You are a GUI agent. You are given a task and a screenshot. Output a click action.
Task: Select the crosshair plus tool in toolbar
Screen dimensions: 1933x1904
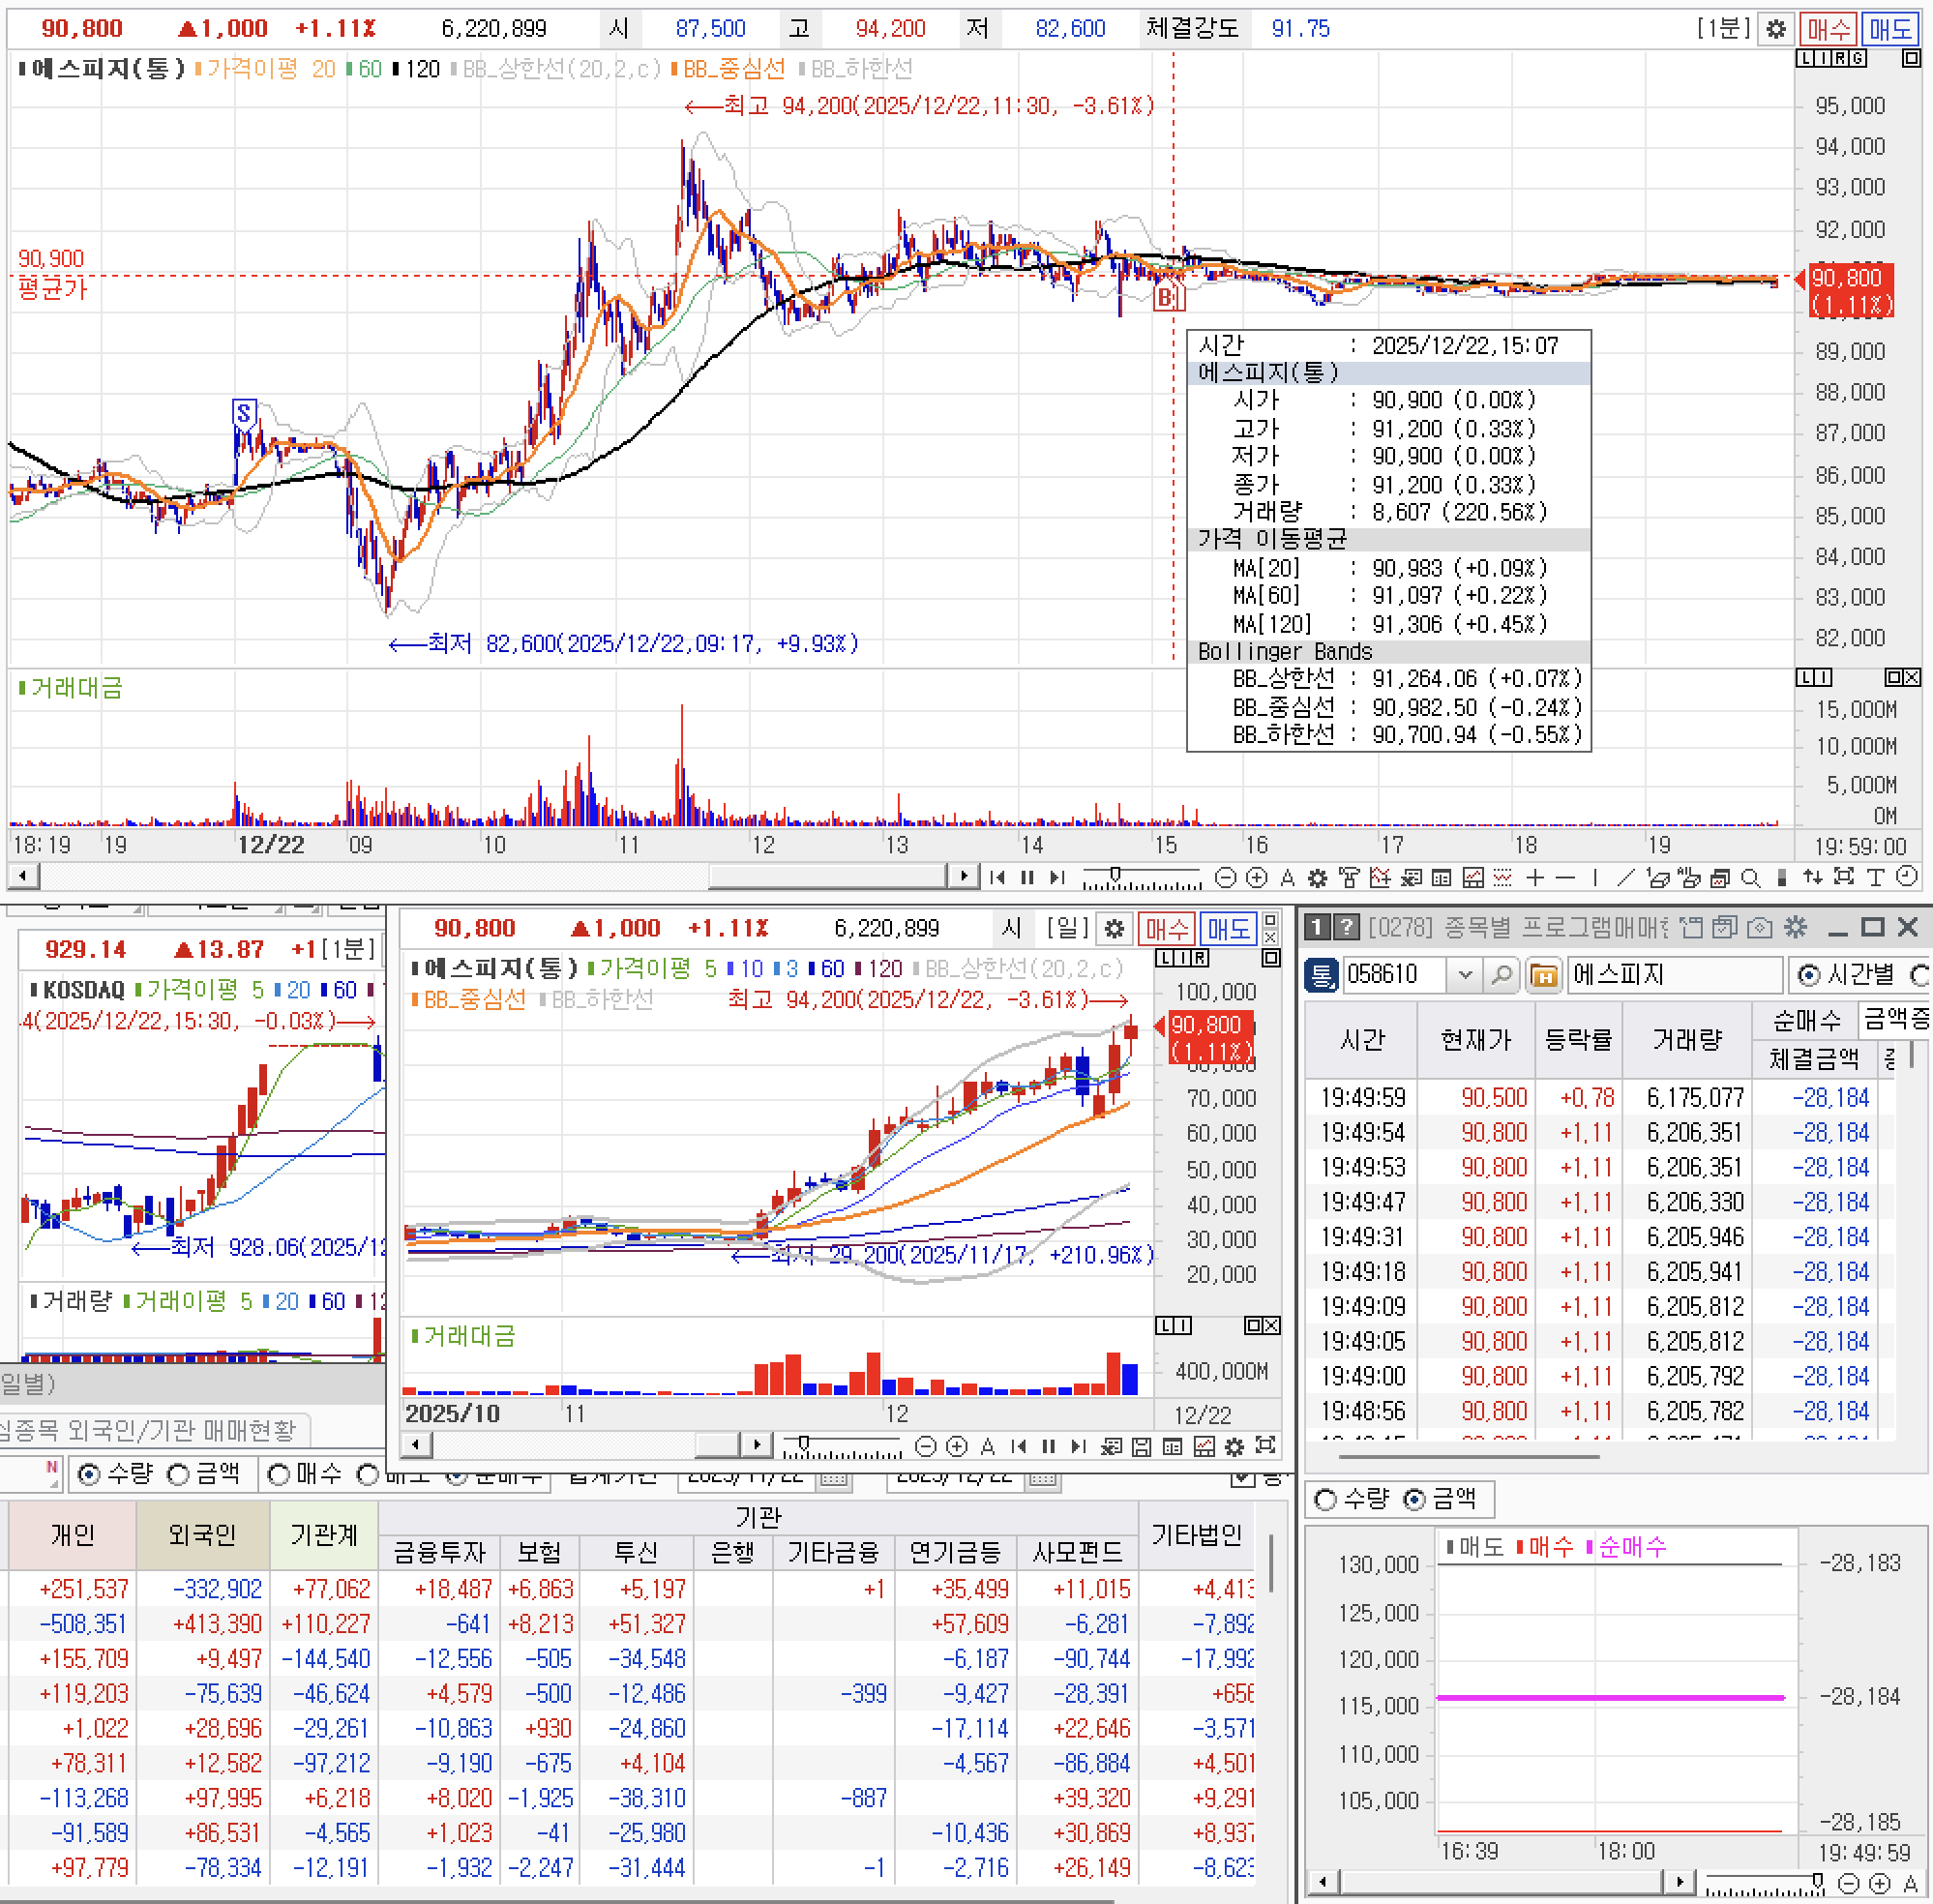click(x=1536, y=878)
